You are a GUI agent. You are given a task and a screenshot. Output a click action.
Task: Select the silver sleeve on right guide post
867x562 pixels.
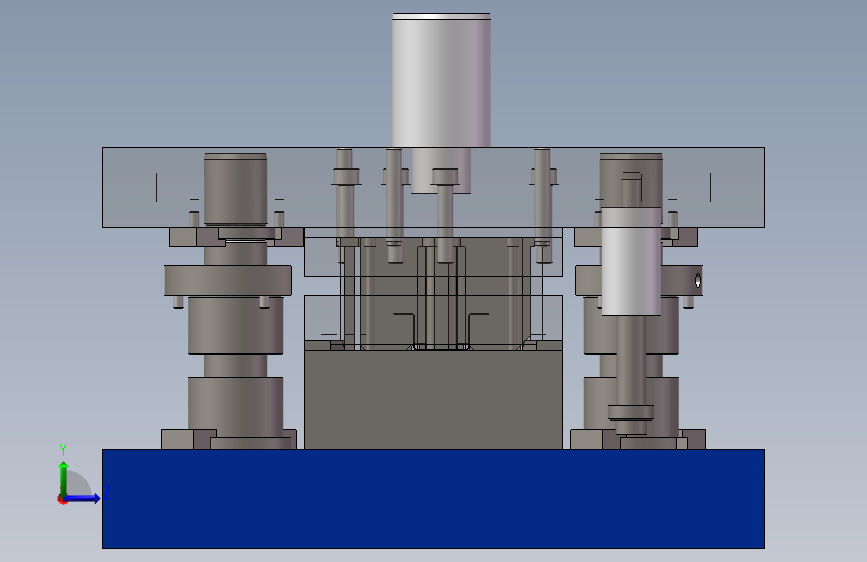(x=631, y=261)
